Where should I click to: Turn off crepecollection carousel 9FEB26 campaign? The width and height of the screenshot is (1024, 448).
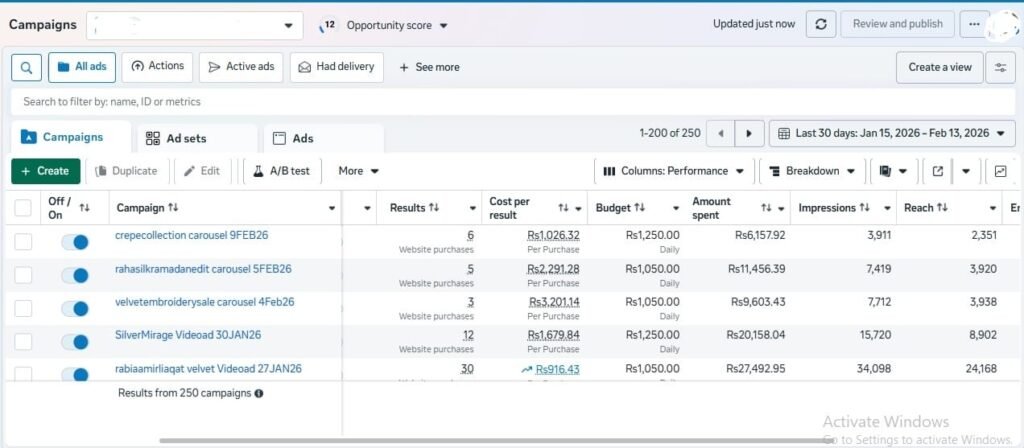74,242
